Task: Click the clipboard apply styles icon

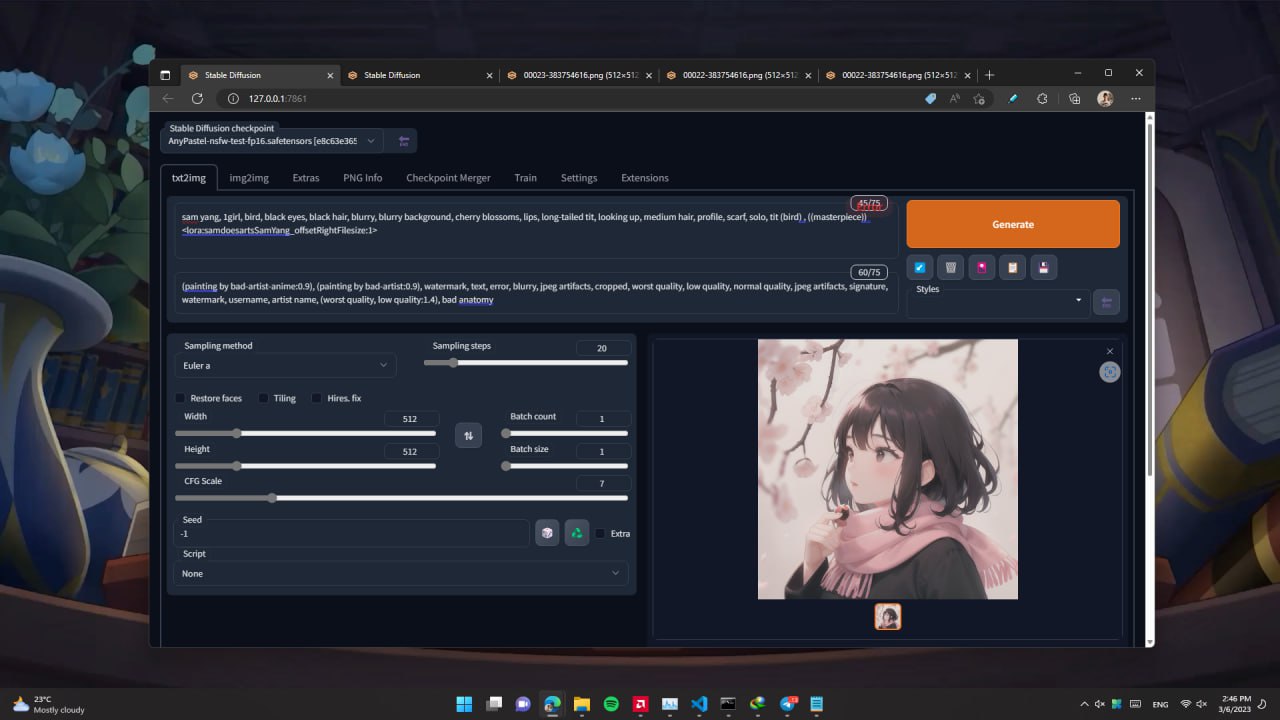Action: (x=1013, y=267)
